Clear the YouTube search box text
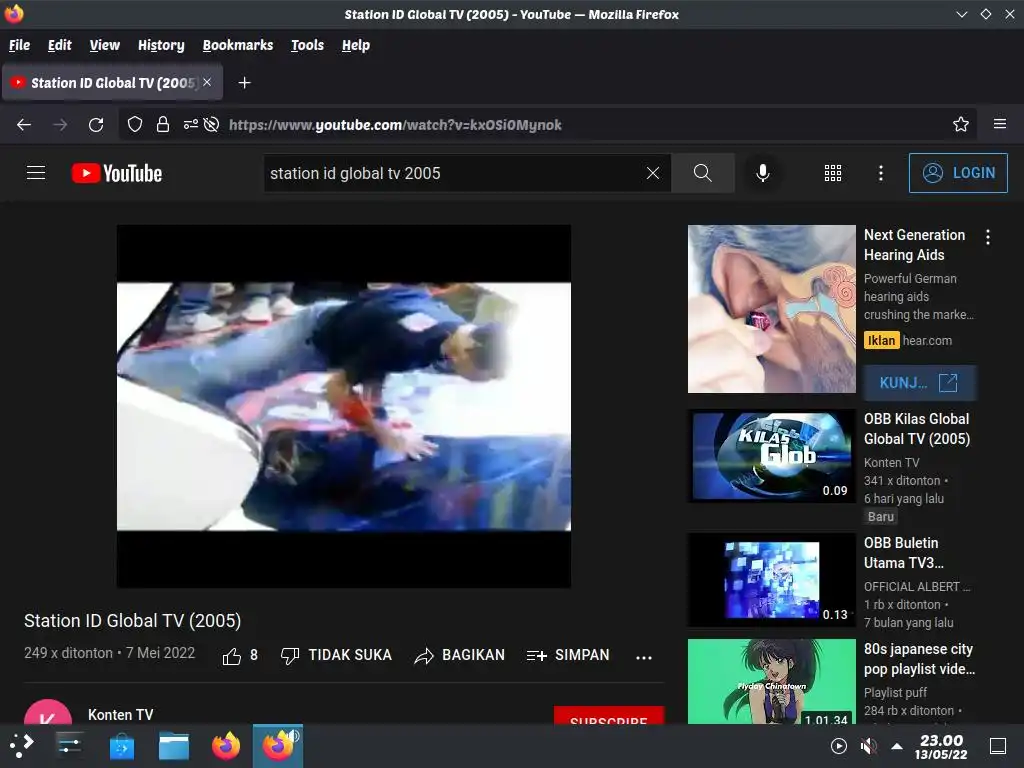Screen dimensions: 1024x768 click(652, 173)
